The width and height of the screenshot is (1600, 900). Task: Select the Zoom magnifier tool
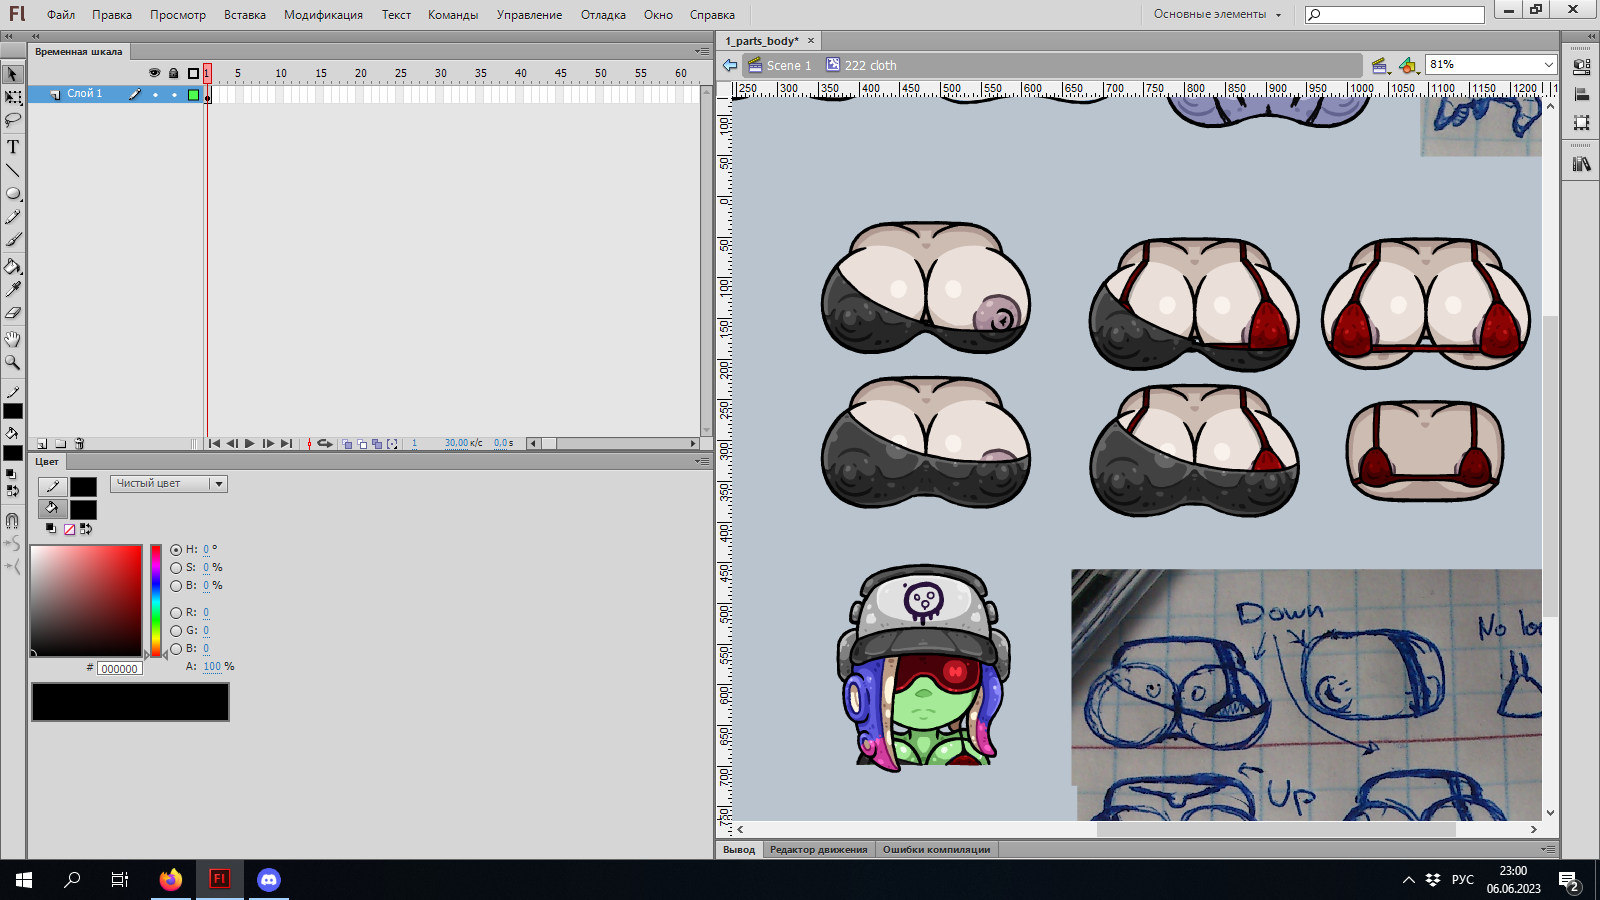[13, 362]
